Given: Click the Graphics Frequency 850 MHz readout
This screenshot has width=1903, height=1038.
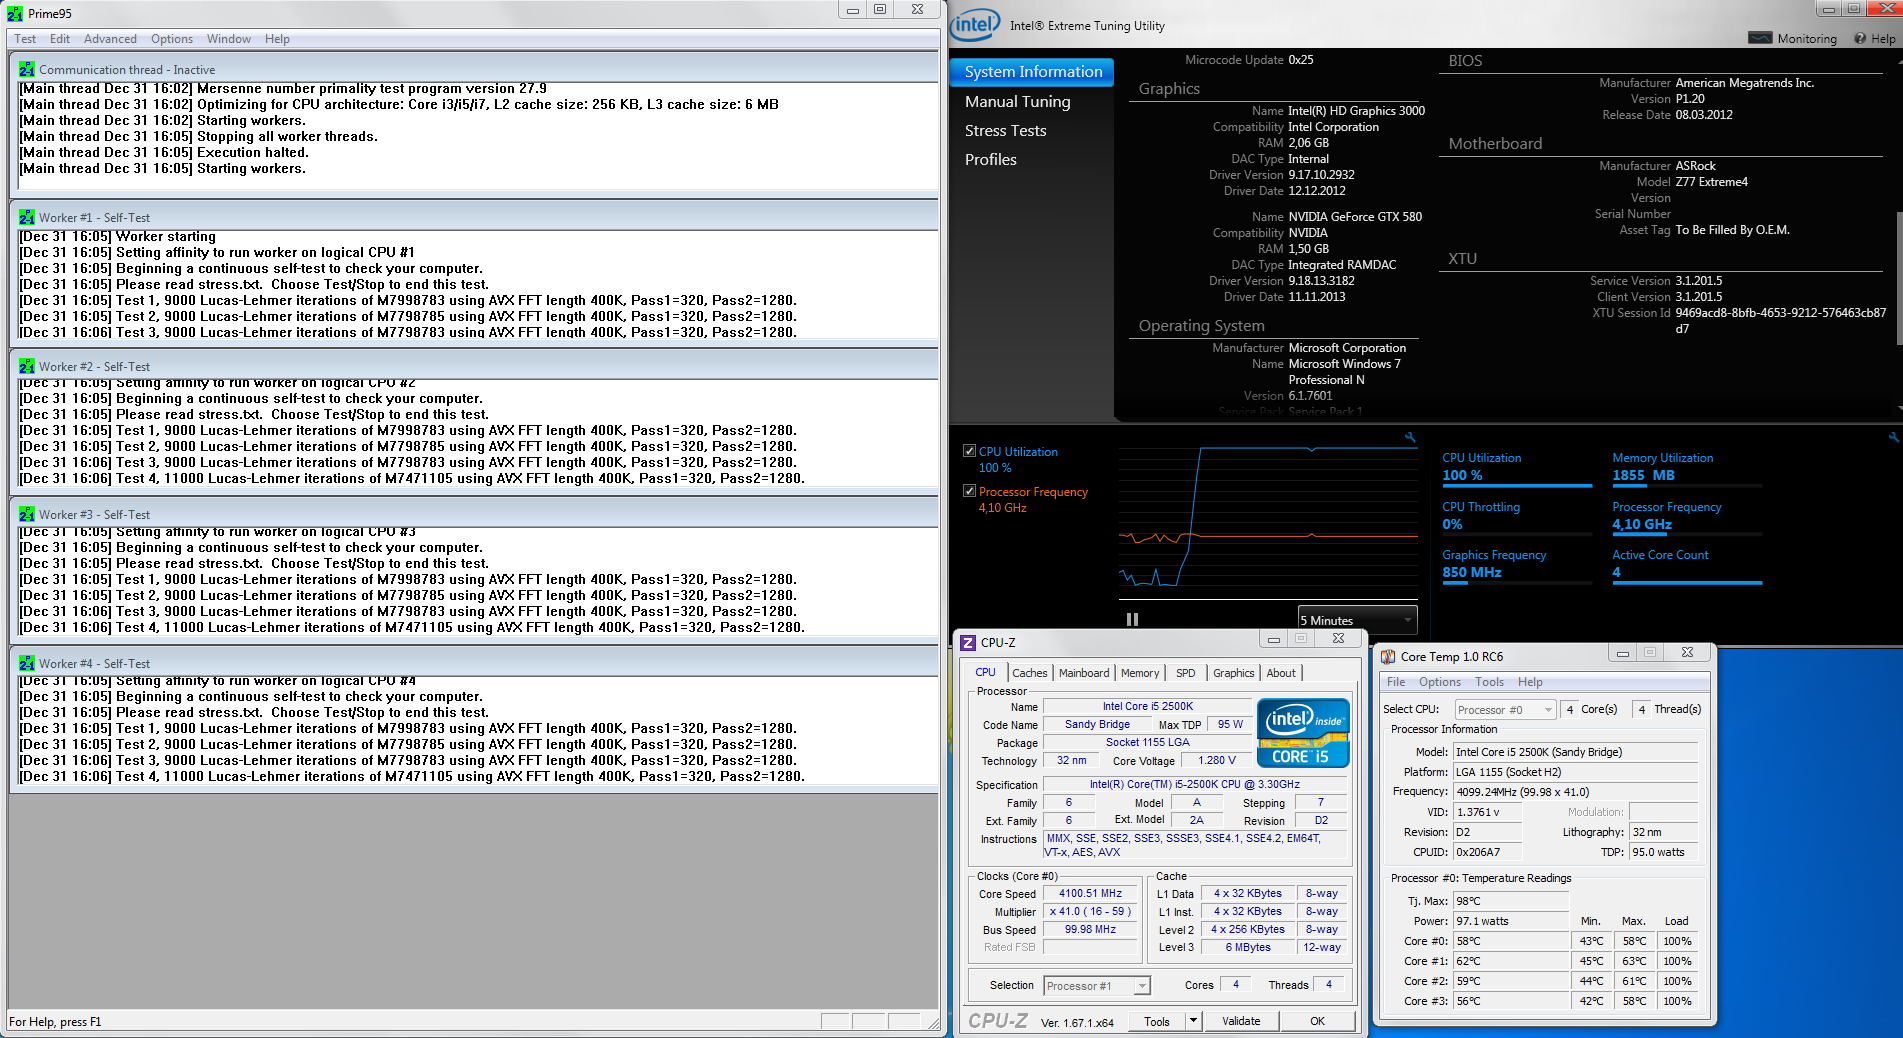Looking at the screenshot, I should tap(1471, 572).
